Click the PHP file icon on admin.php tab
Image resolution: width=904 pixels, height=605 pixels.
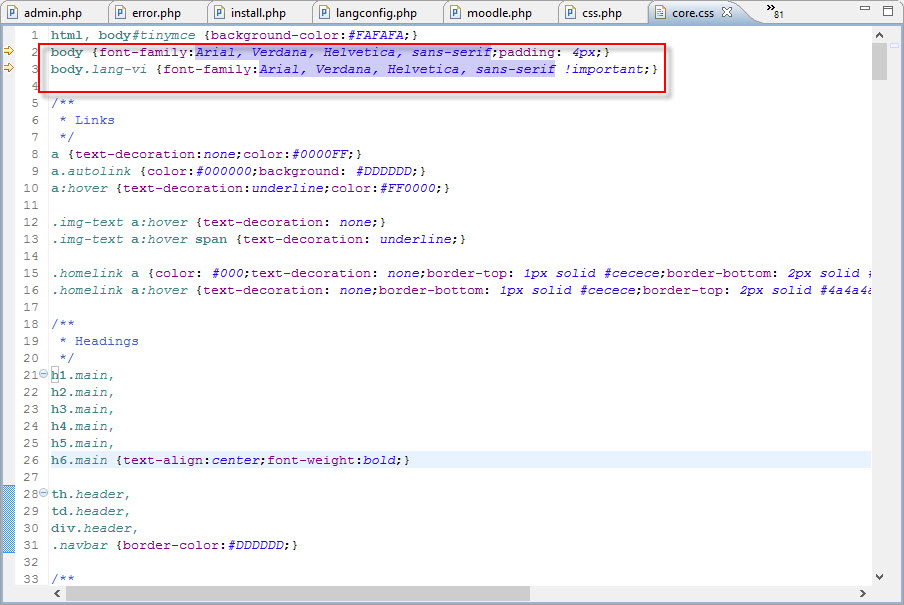[x=12, y=13]
